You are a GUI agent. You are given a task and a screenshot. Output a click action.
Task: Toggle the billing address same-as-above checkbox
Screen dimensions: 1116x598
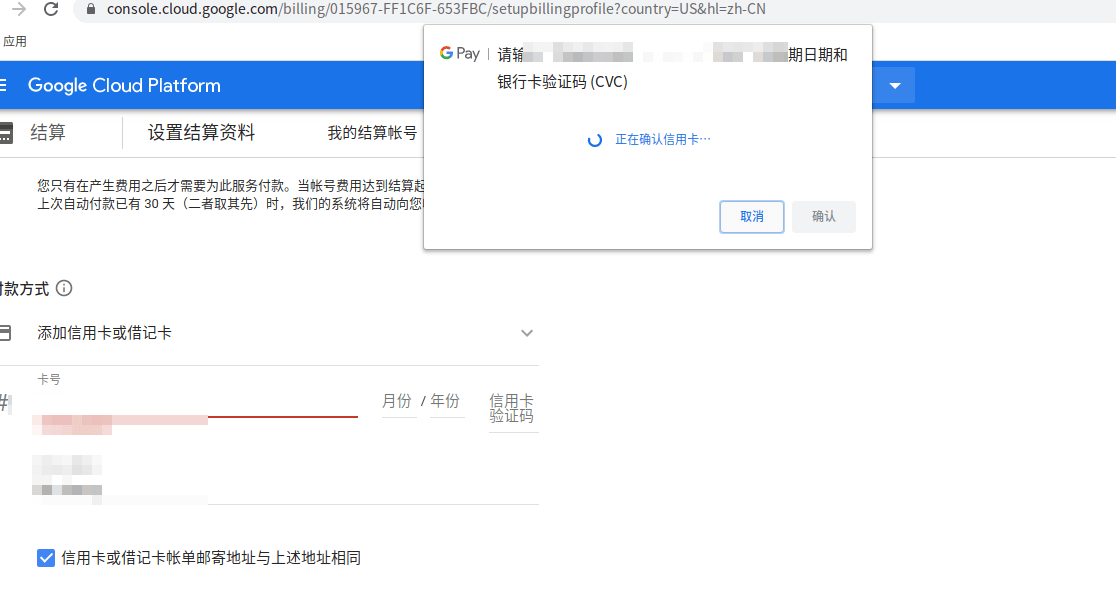pos(46,558)
